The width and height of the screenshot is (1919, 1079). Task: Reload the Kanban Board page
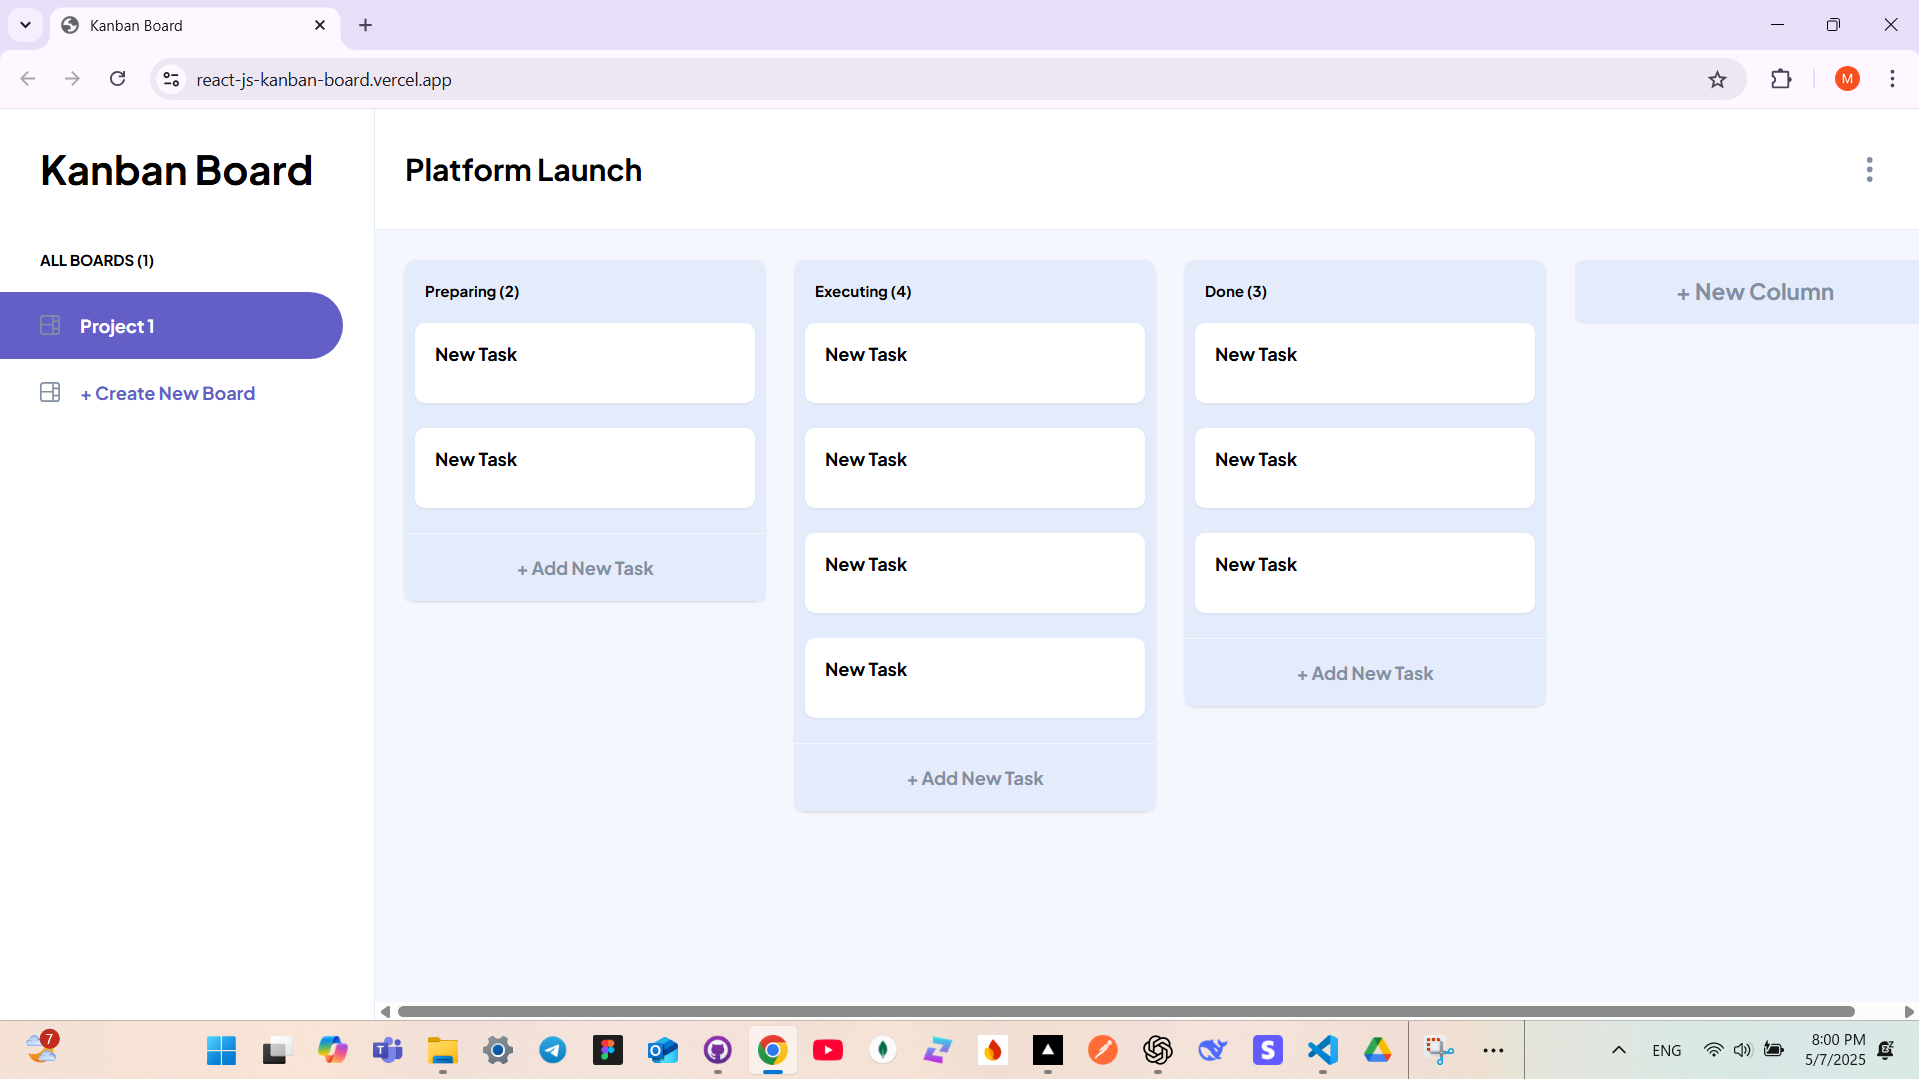(x=117, y=79)
